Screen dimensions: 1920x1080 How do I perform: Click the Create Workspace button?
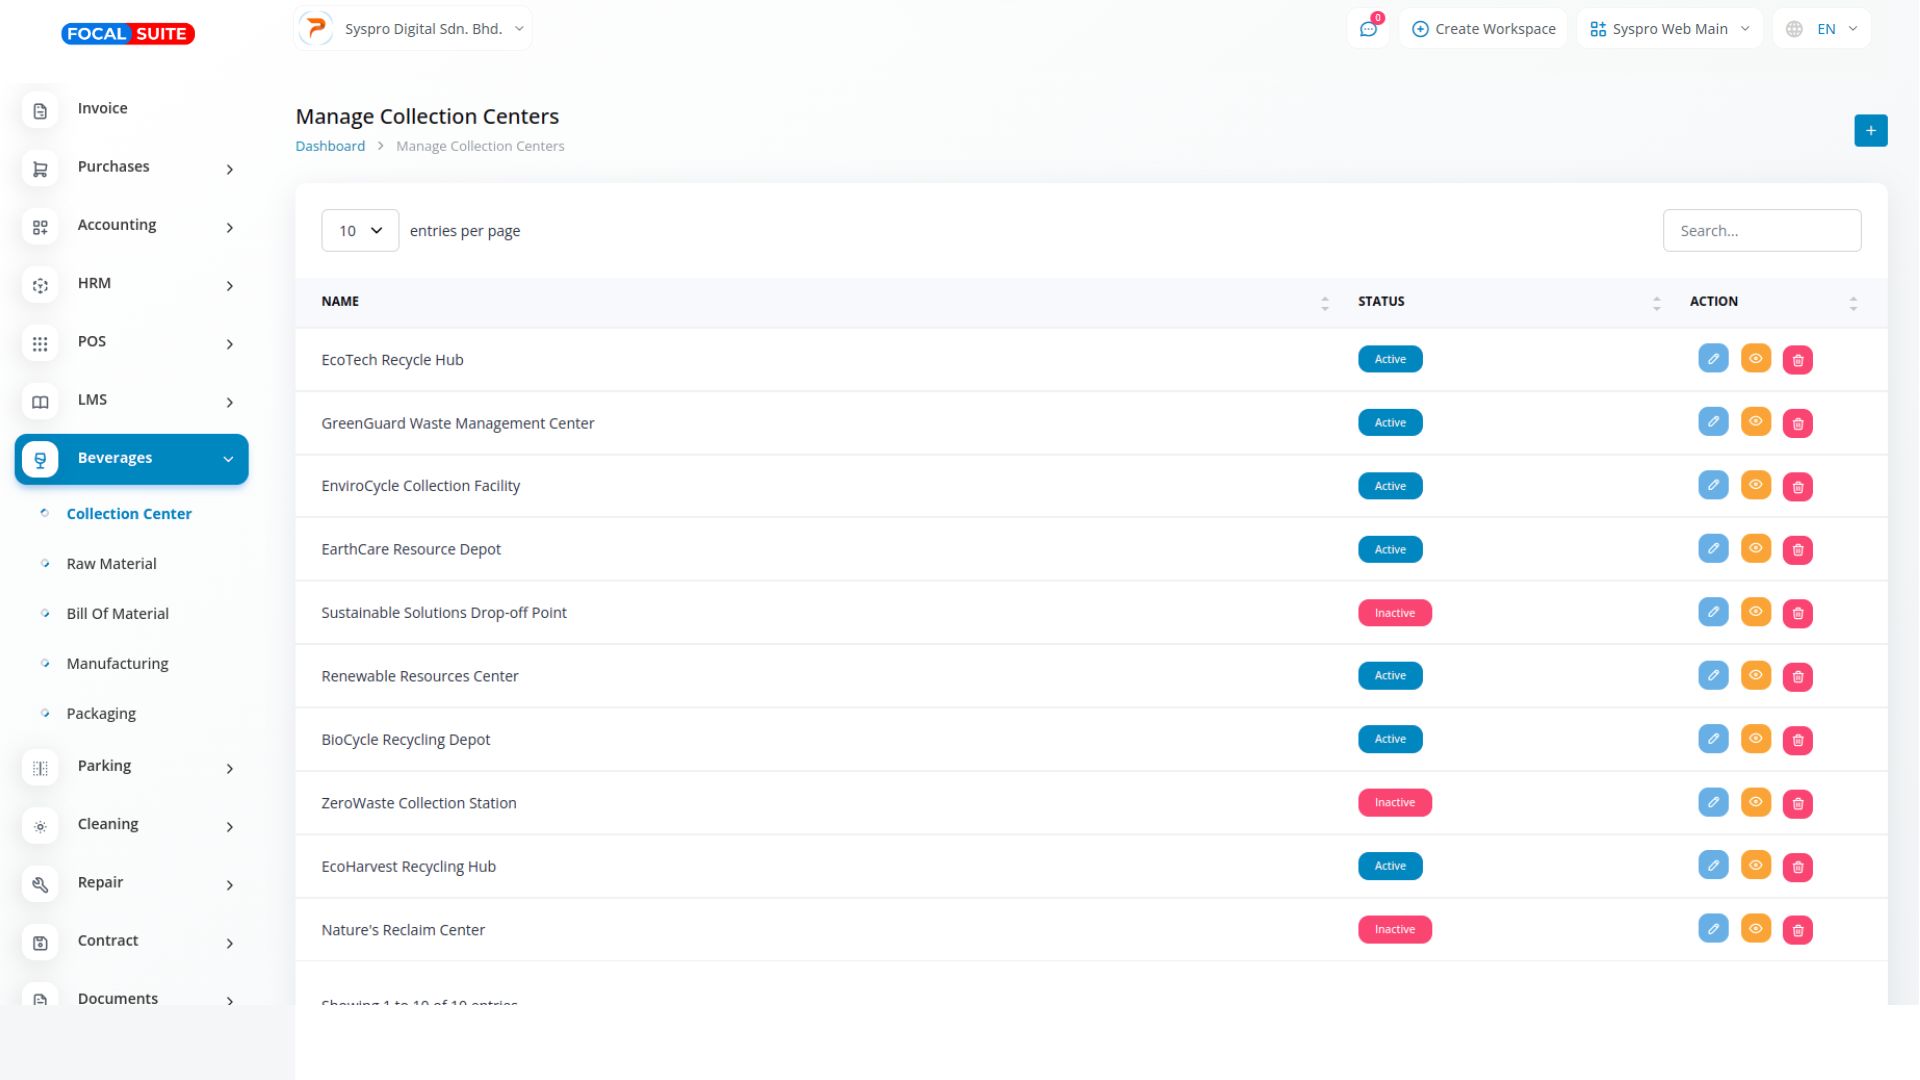(x=1484, y=29)
